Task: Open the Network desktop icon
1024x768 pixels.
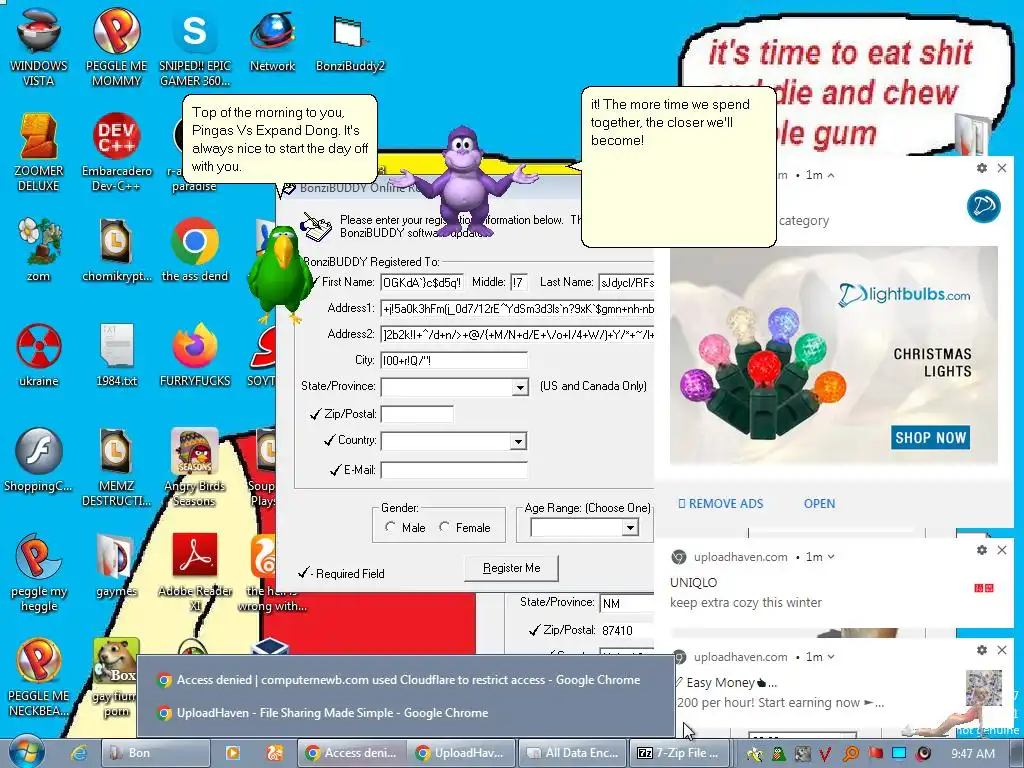Action: pos(272,40)
